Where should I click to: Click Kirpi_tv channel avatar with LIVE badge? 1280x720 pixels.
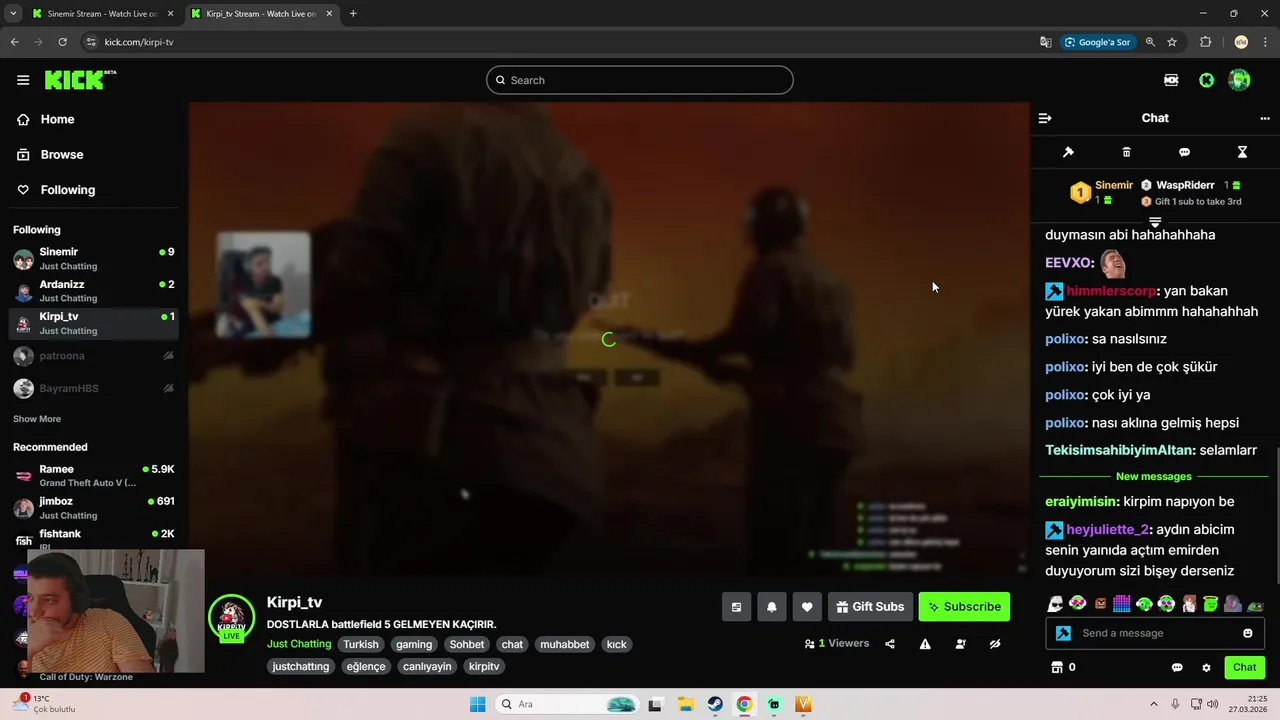point(231,617)
